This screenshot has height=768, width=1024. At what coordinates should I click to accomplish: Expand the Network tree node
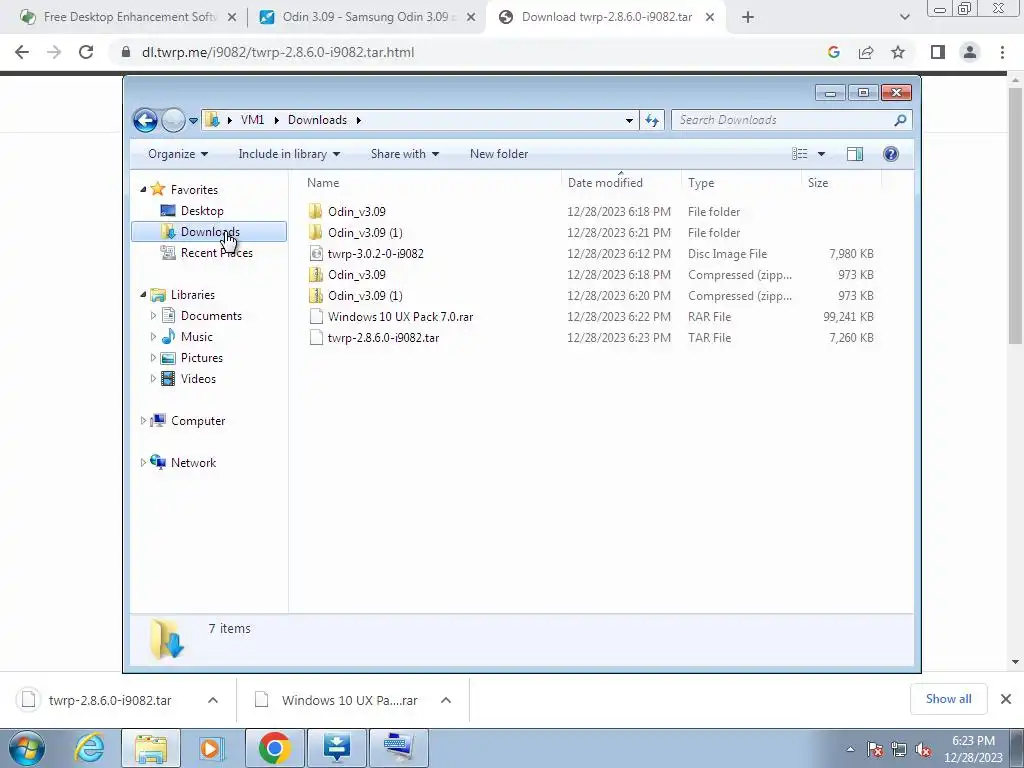[x=143, y=462]
